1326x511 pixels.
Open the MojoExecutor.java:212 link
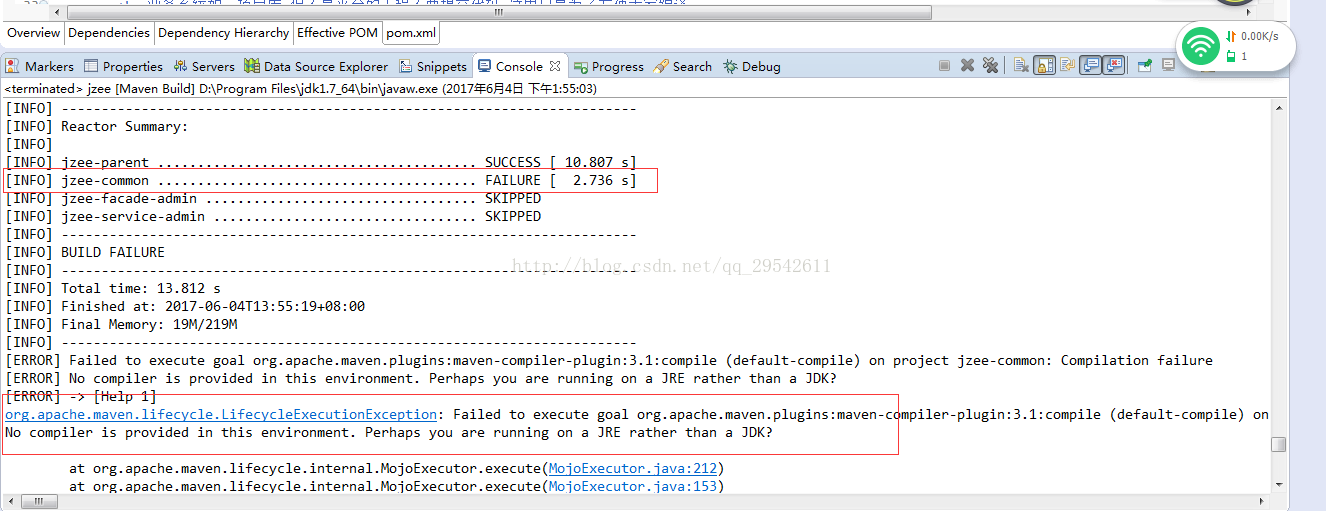632,469
